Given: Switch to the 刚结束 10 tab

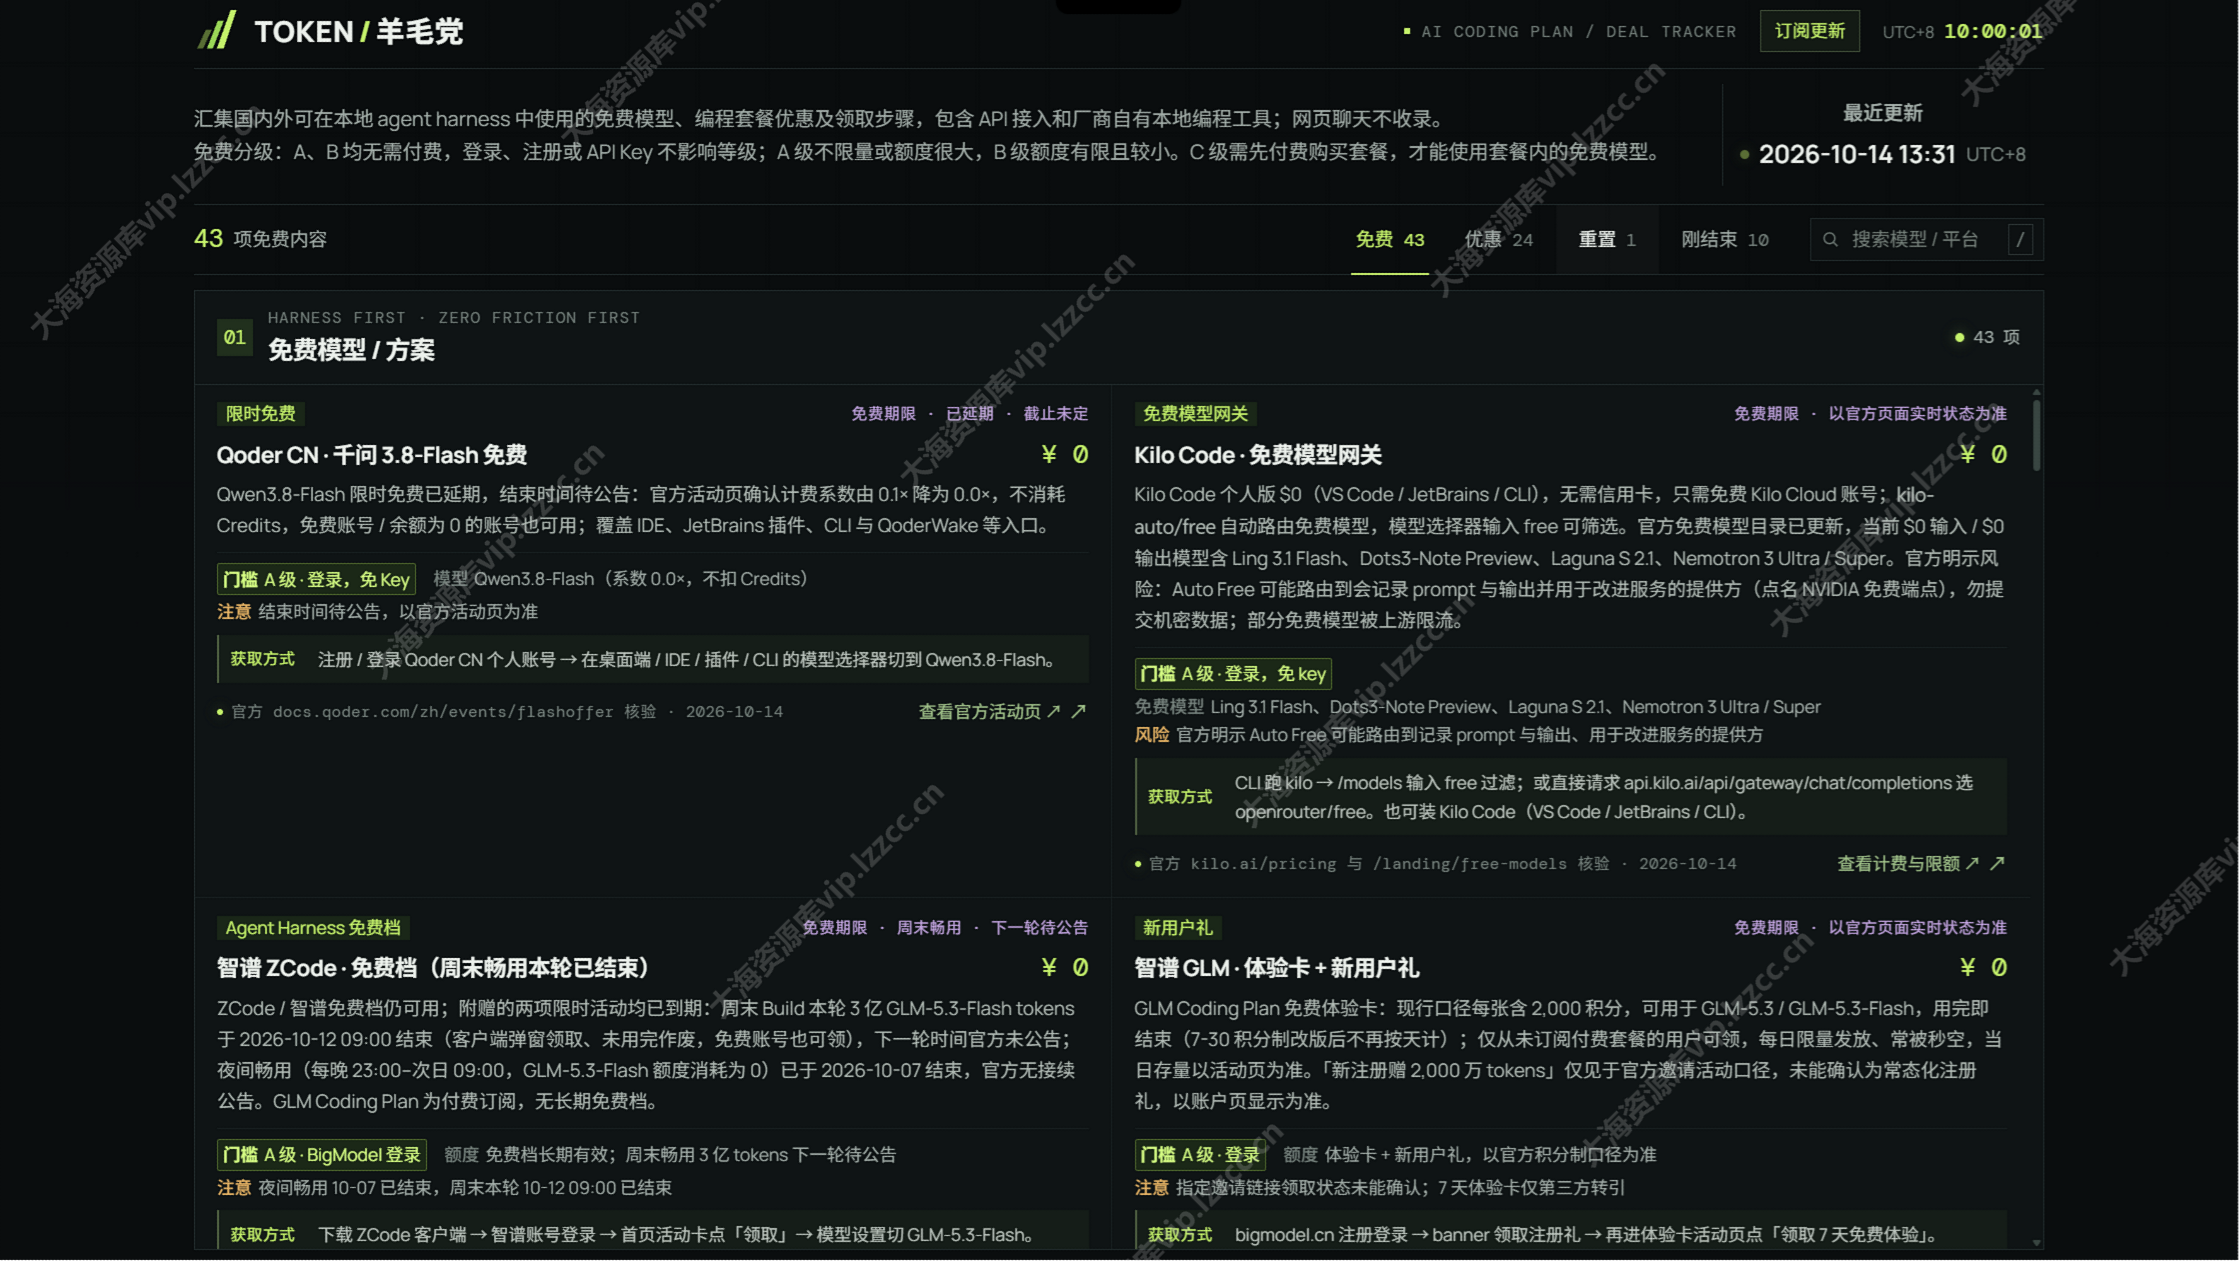Looking at the screenshot, I should tap(1725, 240).
